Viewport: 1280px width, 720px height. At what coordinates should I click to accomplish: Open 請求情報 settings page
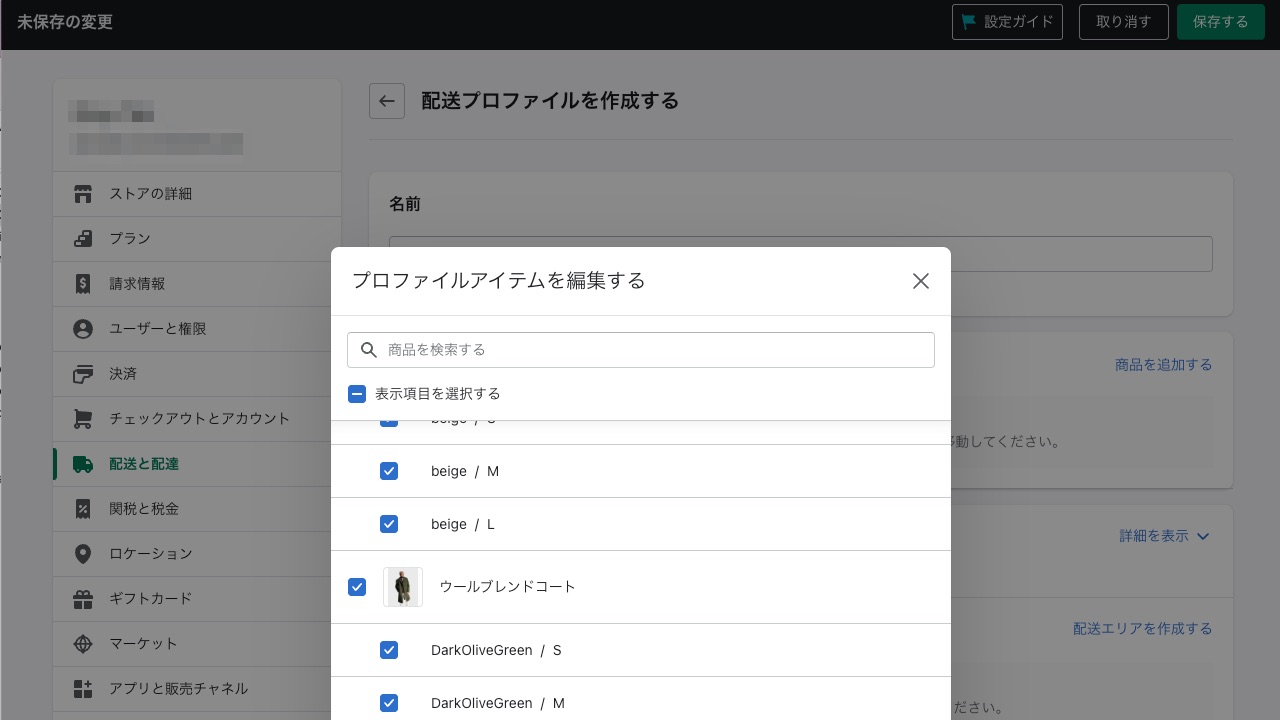pos(197,284)
